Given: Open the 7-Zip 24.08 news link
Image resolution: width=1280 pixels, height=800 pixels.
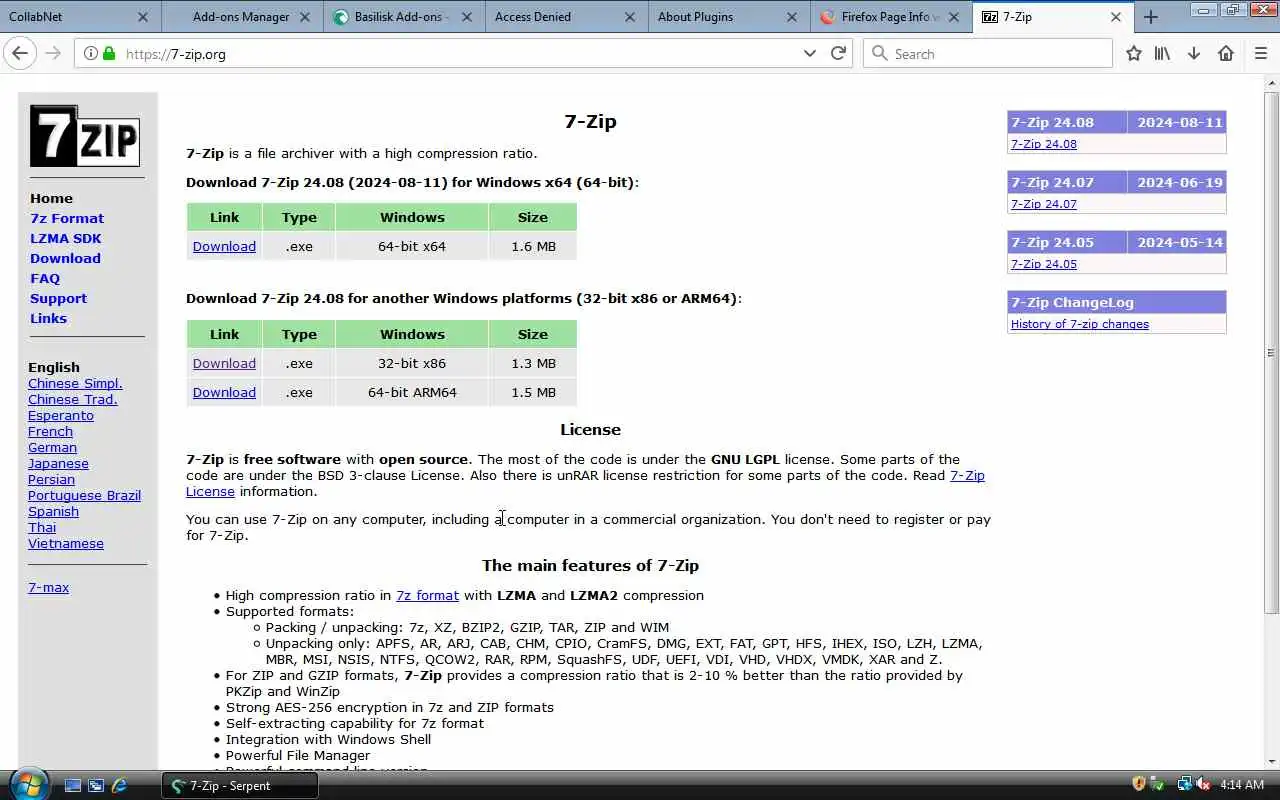Looking at the screenshot, I should 1044,144.
